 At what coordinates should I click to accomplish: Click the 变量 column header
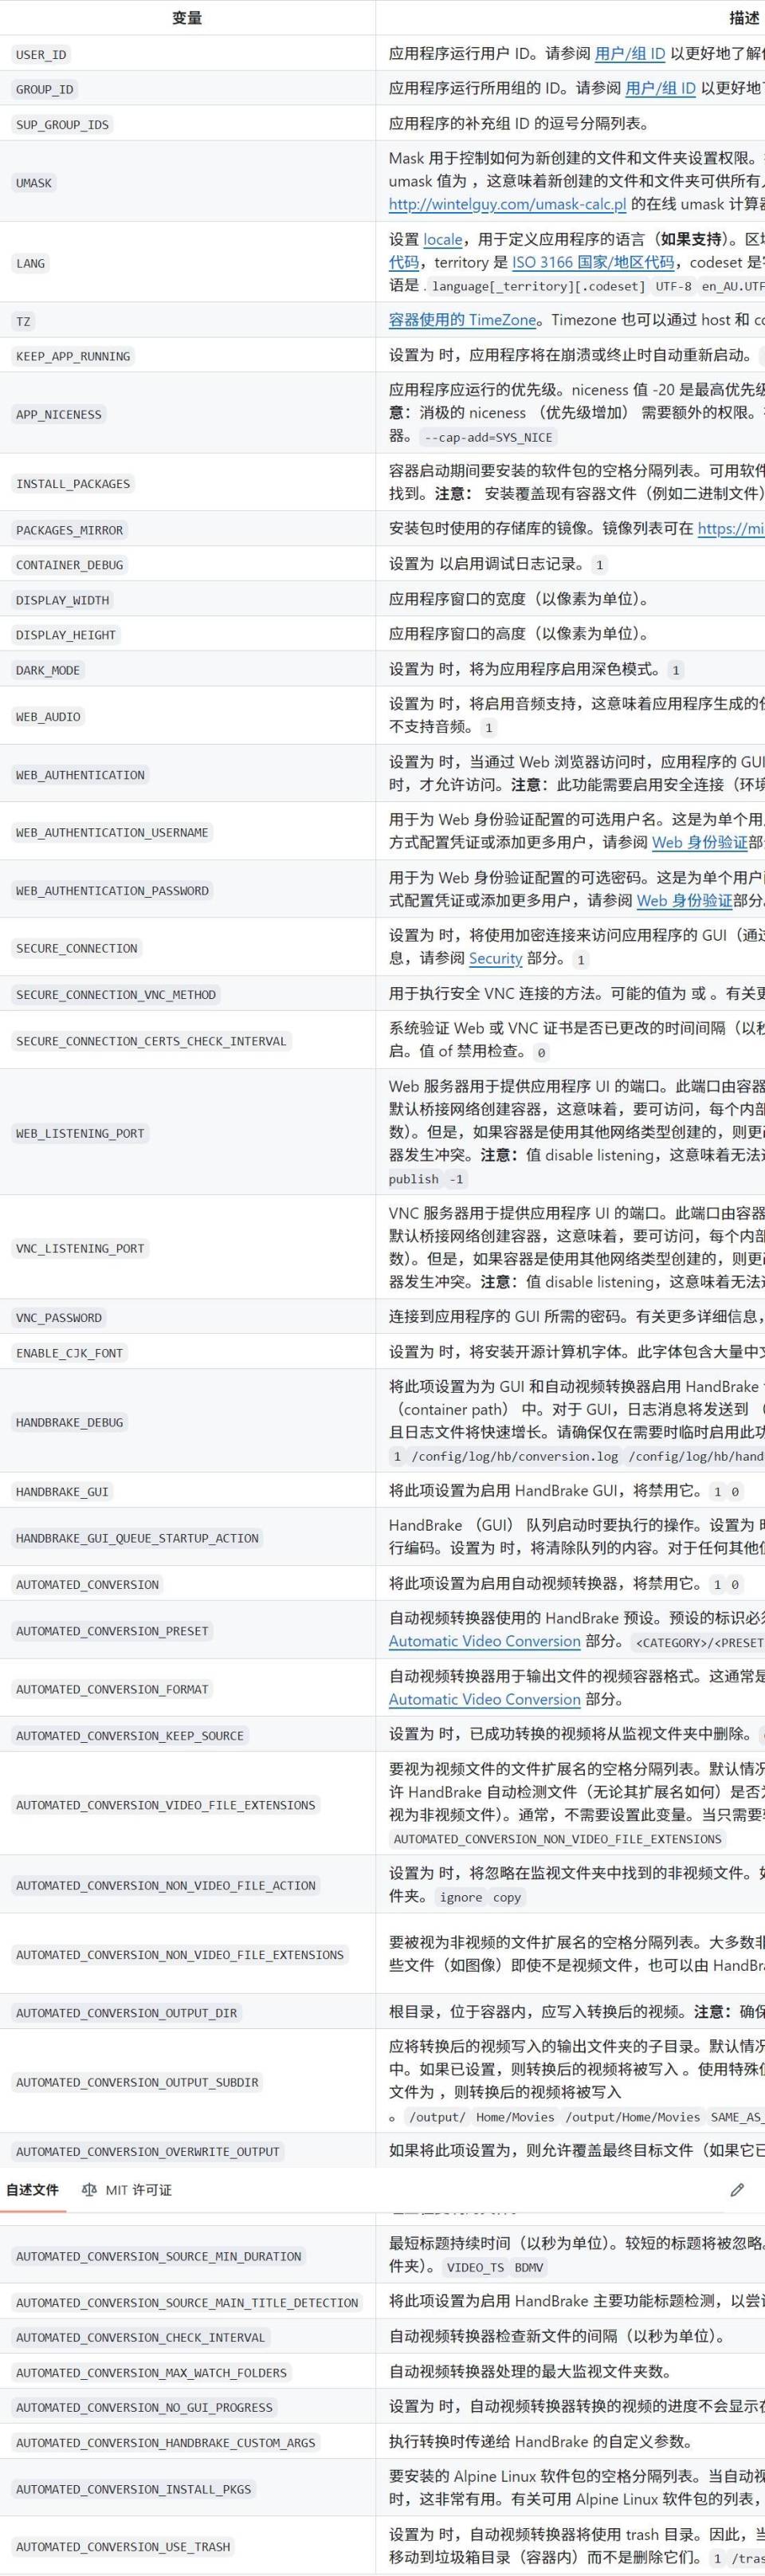(187, 17)
